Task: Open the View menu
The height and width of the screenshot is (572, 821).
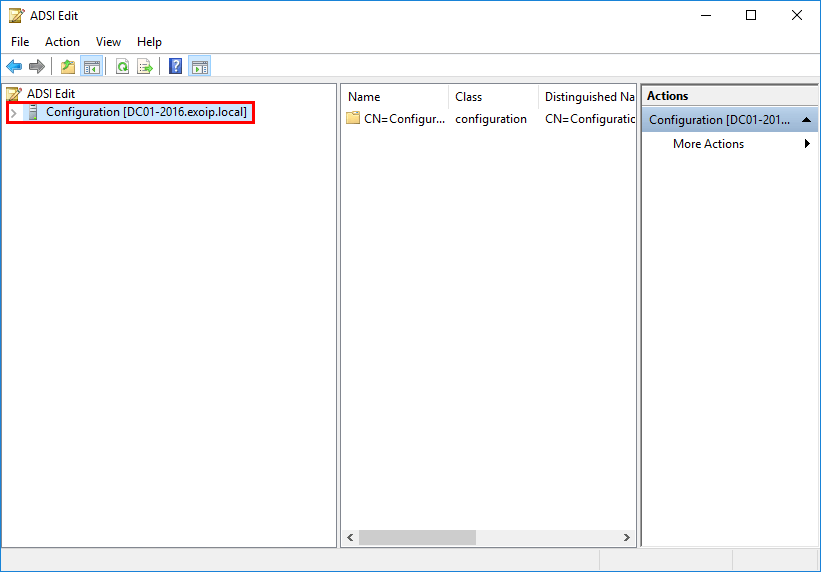Action: 108,42
